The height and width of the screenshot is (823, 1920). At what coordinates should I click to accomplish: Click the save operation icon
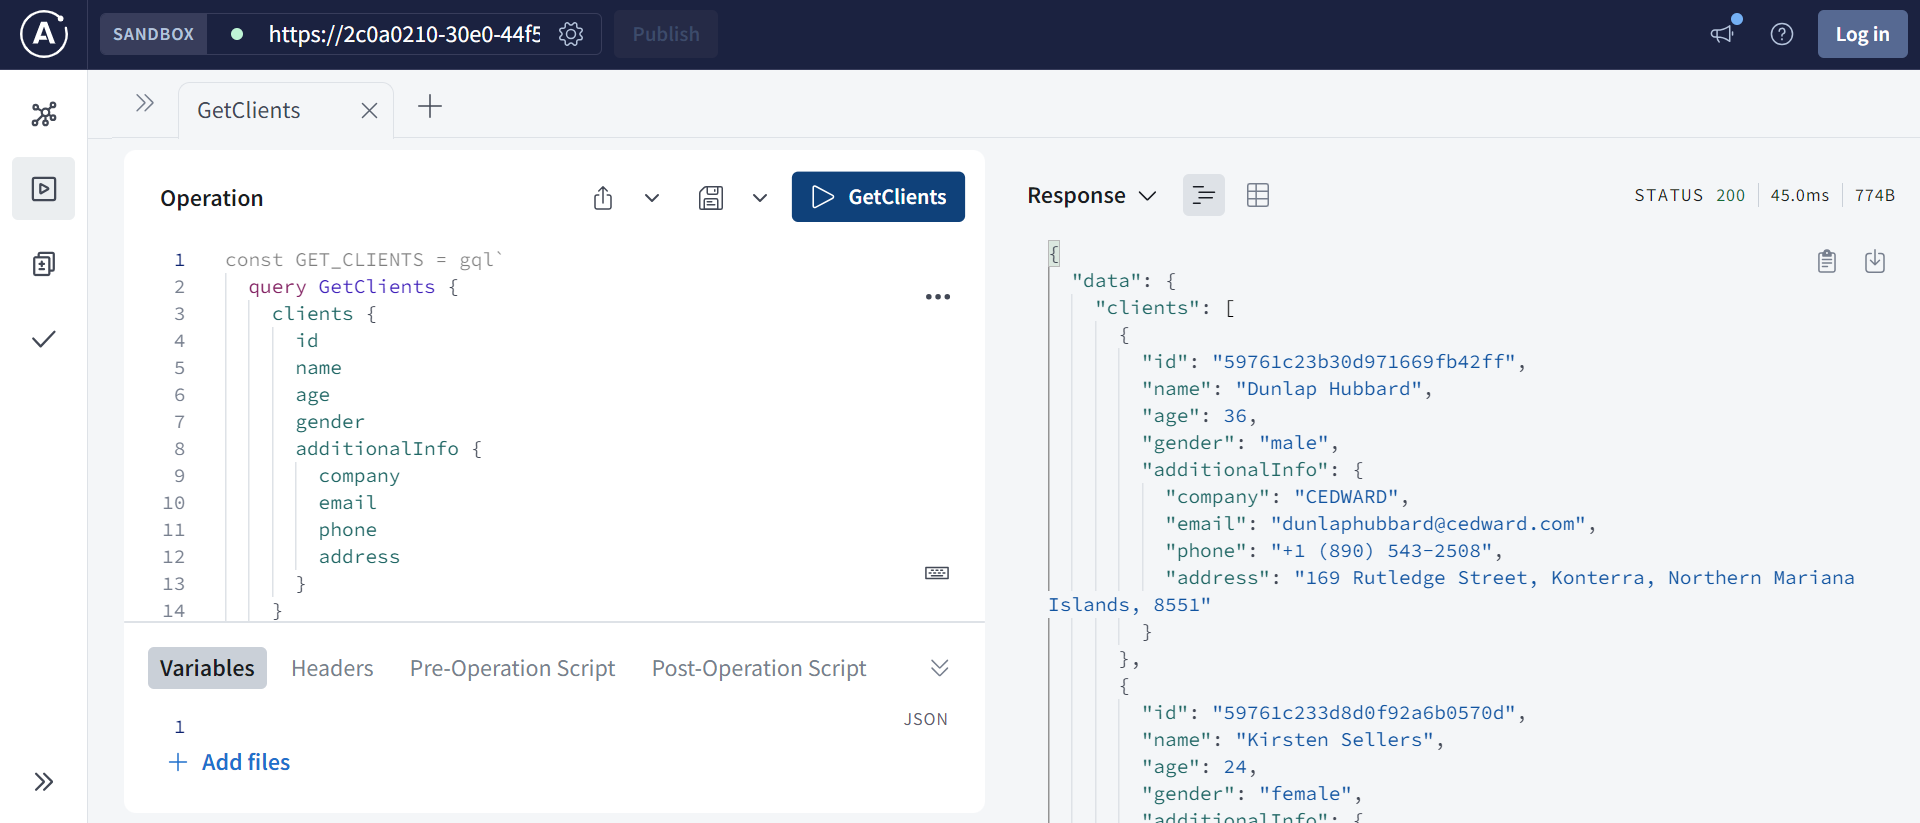point(711,198)
